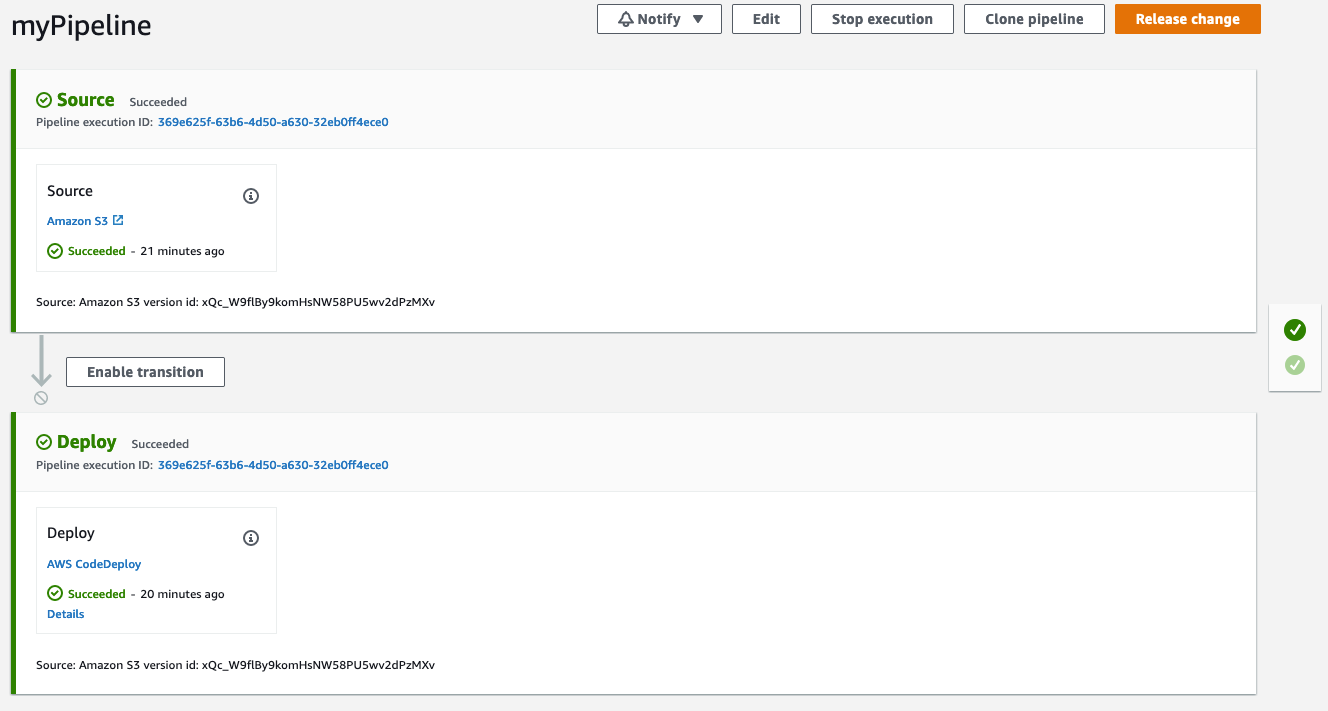Click the Succeeded status icon under Source
This screenshot has width=1328, height=711.
55,250
